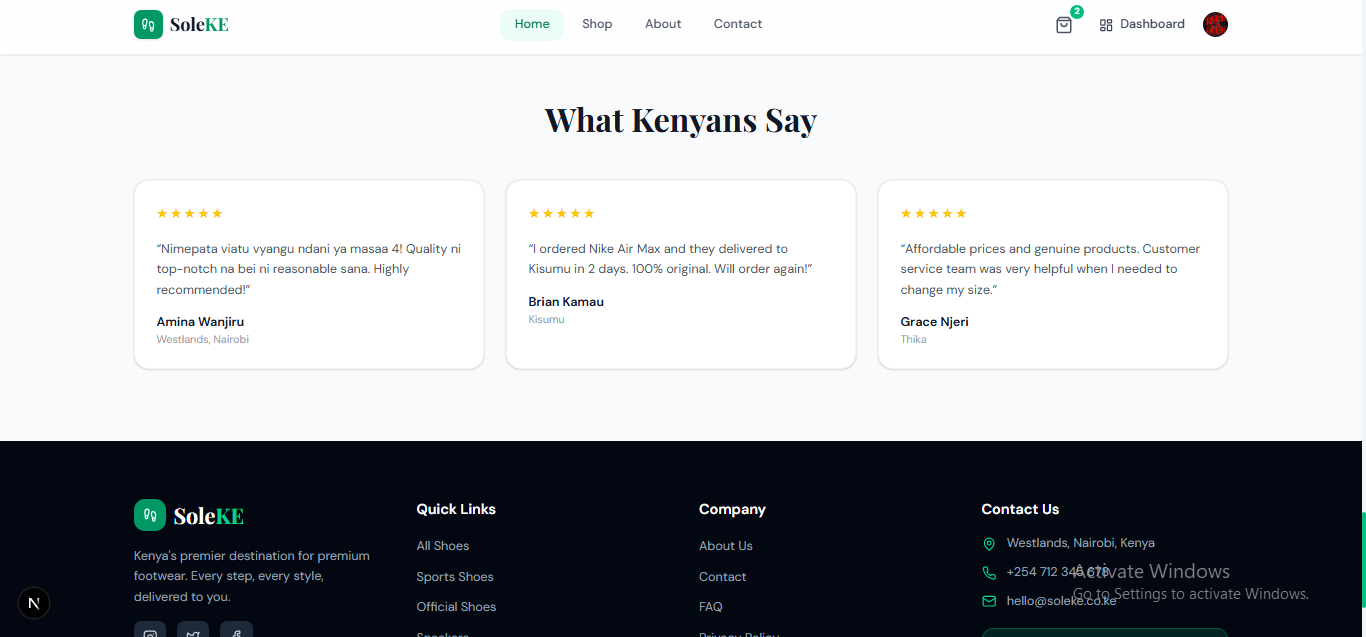This screenshot has height=637, width=1366.
Task: Click the SoleKE brand name in header
Action: click(199, 25)
